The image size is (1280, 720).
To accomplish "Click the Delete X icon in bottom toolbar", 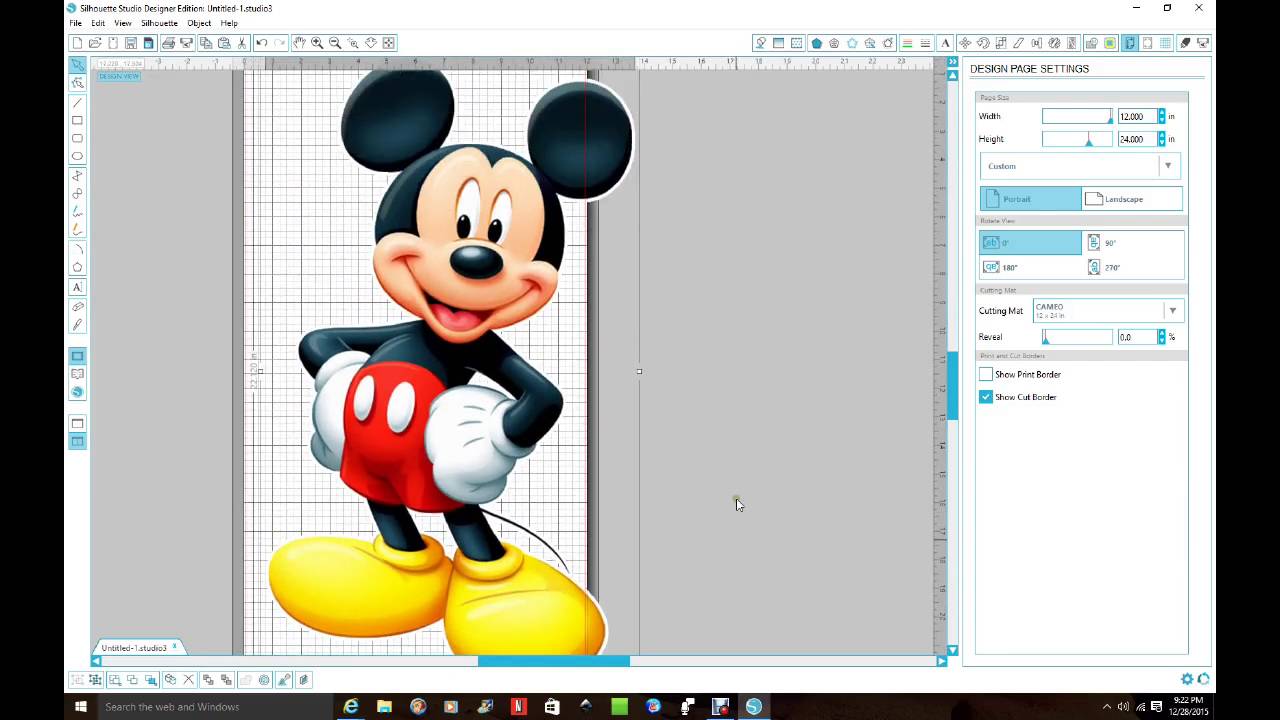I will coord(188,680).
